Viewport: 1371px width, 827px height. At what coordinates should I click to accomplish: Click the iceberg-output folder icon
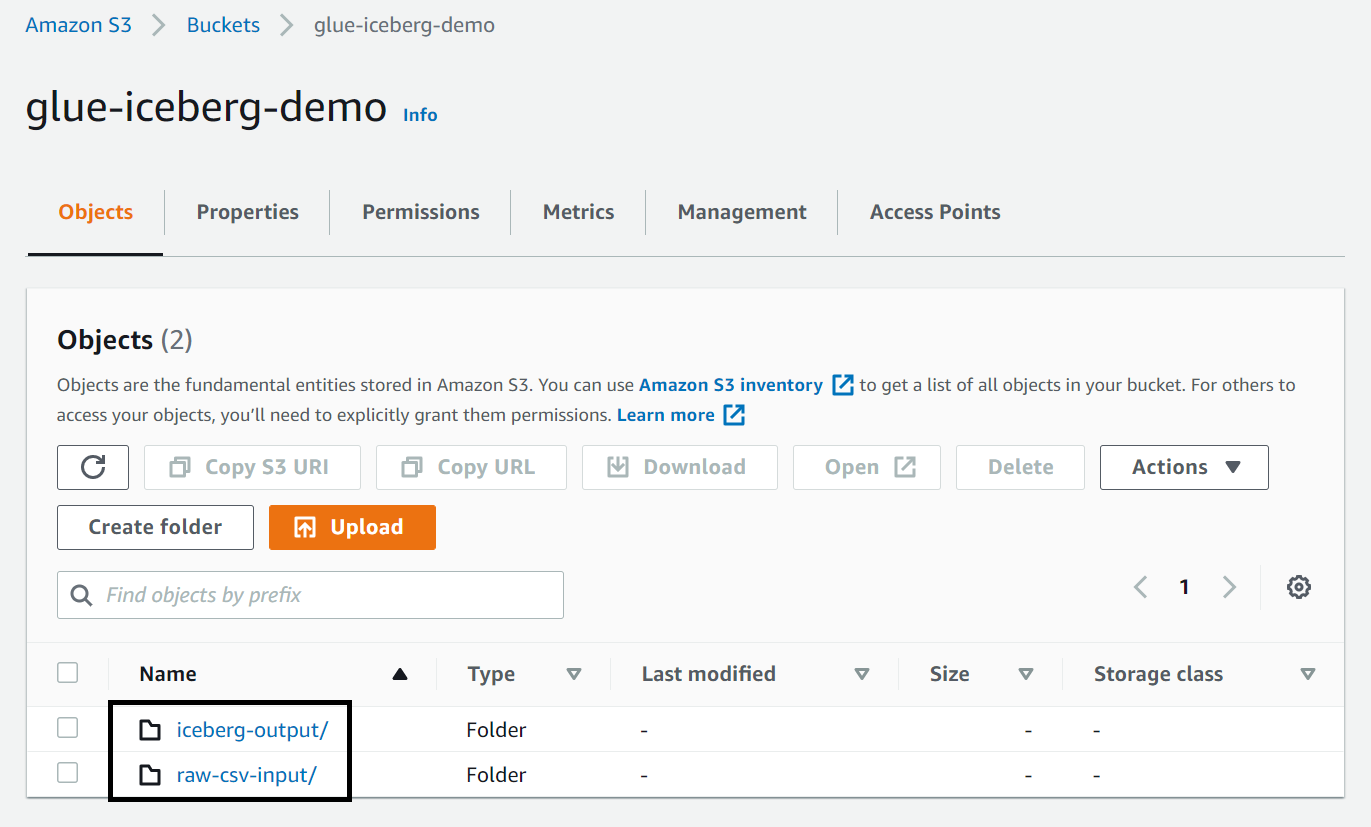(150, 730)
